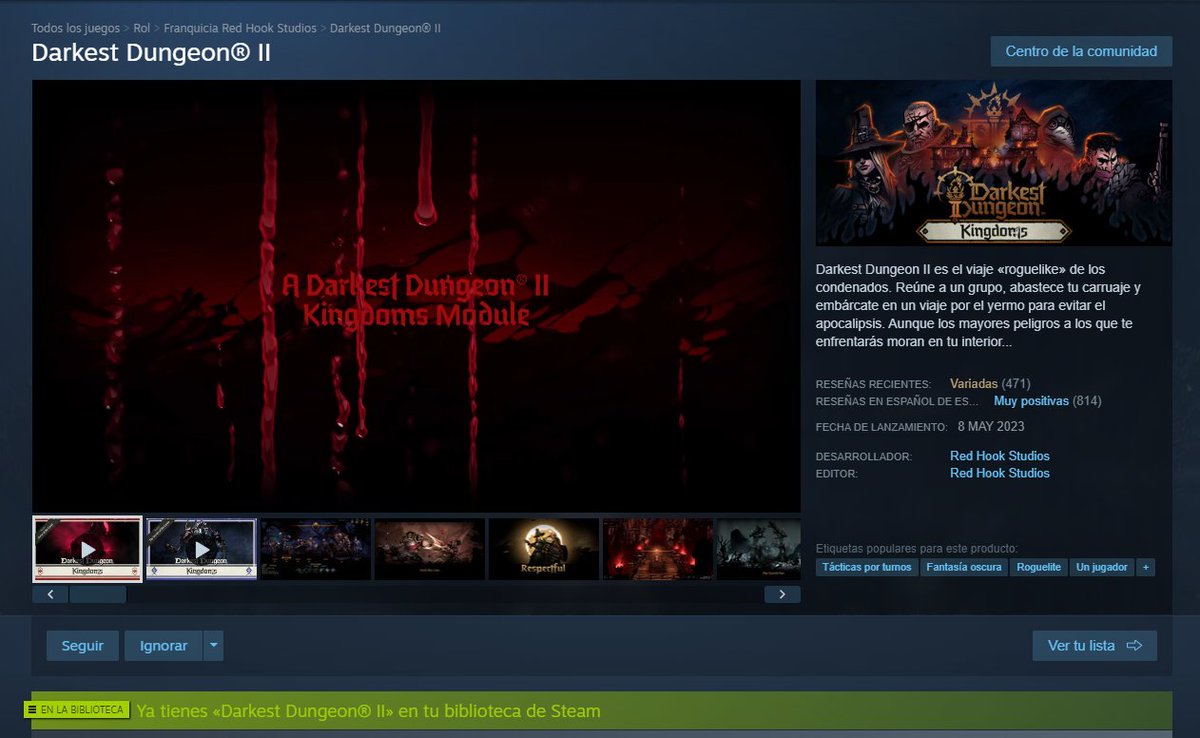Open 'Variadas' recent reviews summary
Screen dimensions: 1200x738
pyautogui.click(x=974, y=383)
